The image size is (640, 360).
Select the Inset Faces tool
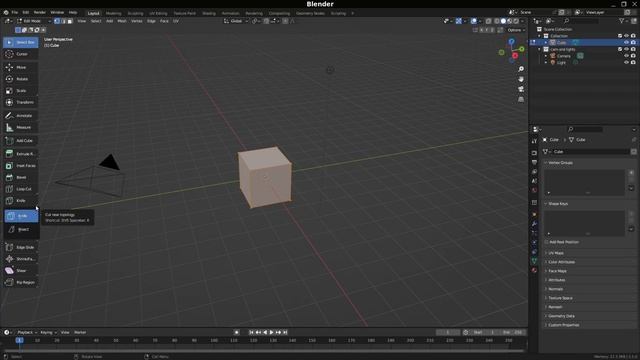pyautogui.click(x=21, y=166)
